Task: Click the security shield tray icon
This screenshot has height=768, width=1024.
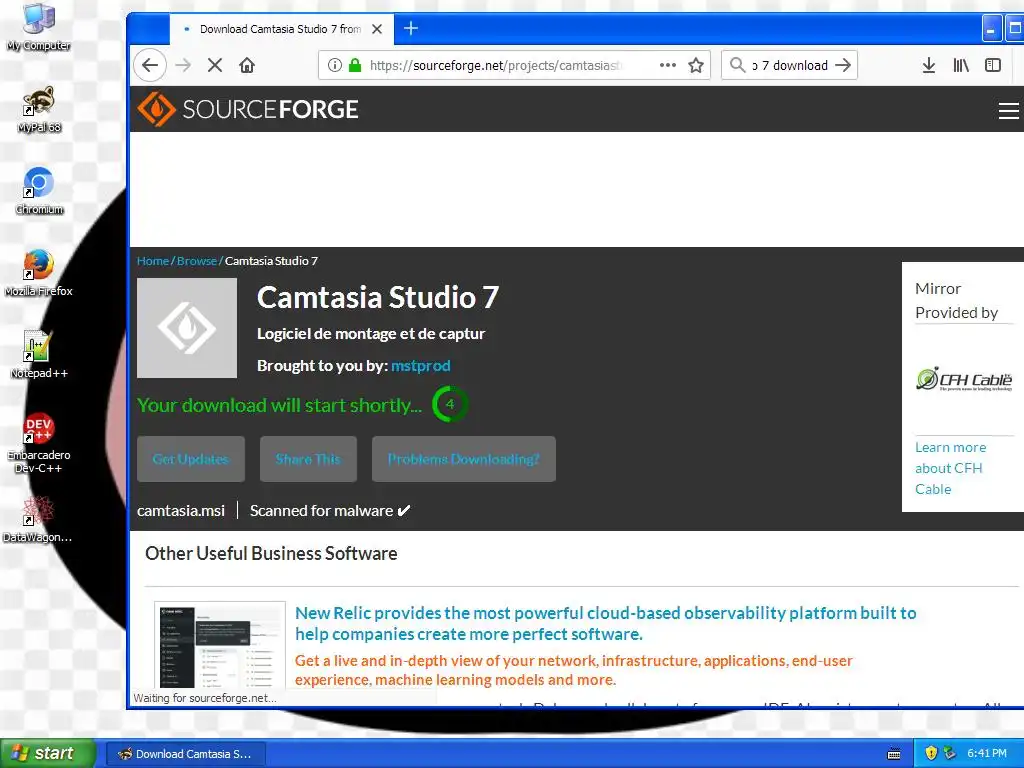Action: [931, 753]
